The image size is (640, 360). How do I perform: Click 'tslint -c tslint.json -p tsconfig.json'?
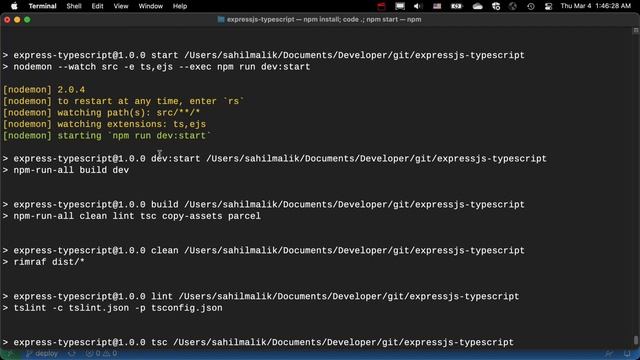point(113,308)
